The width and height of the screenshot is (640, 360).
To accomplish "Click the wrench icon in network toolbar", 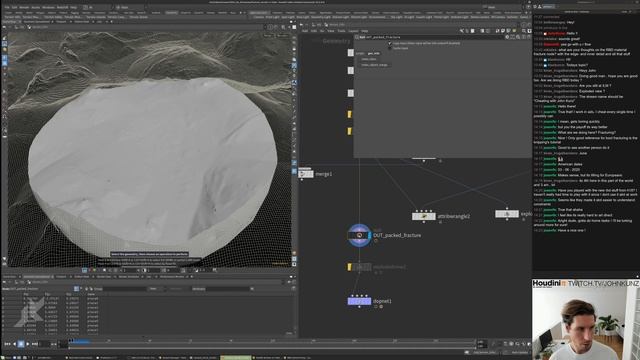I will (x=462, y=31).
